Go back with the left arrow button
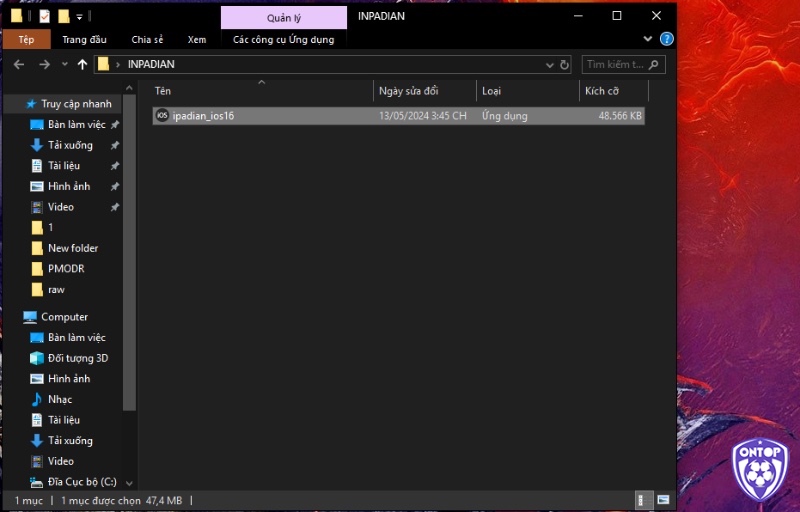800x512 pixels. [x=19, y=64]
